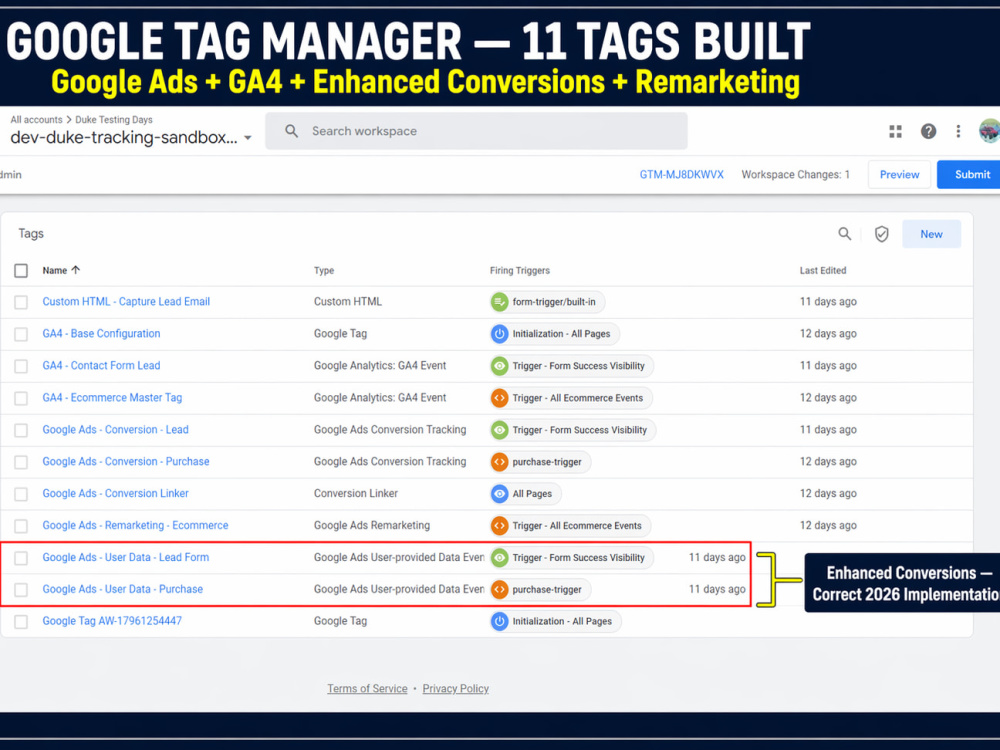Viewport: 1000px width, 750px height.
Task: Open container ID GTM-MJ8DKWVX link
Action: (682, 174)
